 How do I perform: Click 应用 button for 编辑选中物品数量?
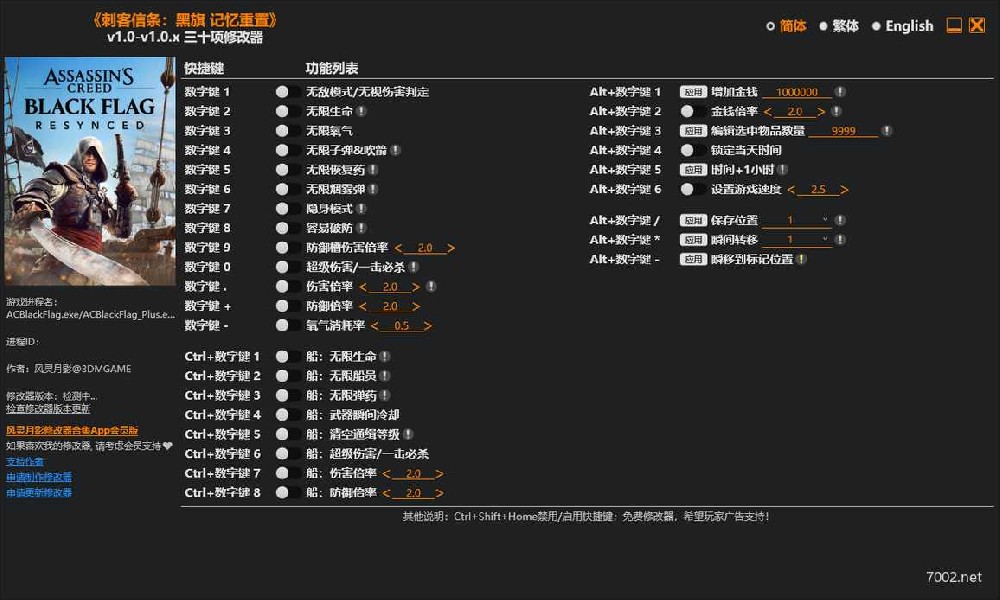coord(693,131)
